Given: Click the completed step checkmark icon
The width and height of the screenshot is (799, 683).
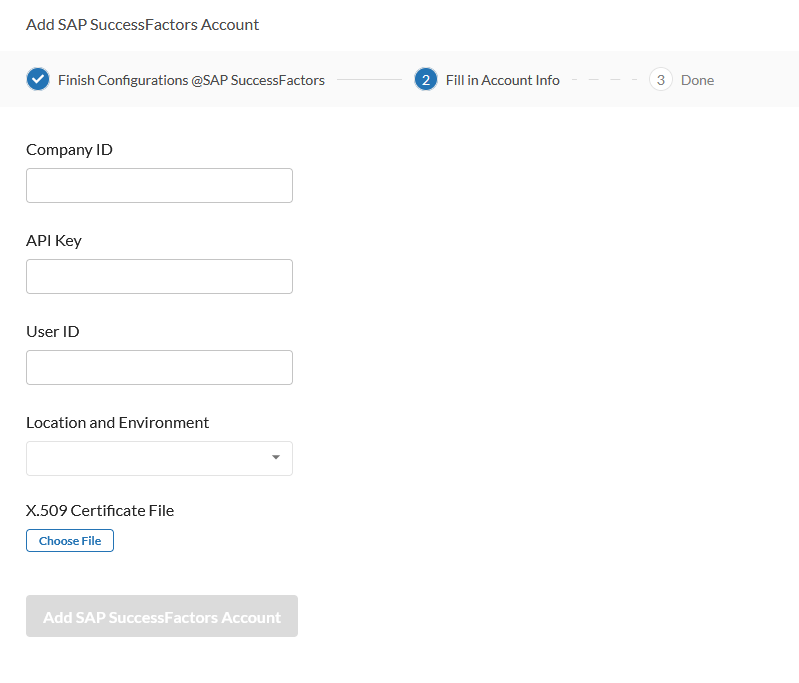Looking at the screenshot, I should point(38,80).
